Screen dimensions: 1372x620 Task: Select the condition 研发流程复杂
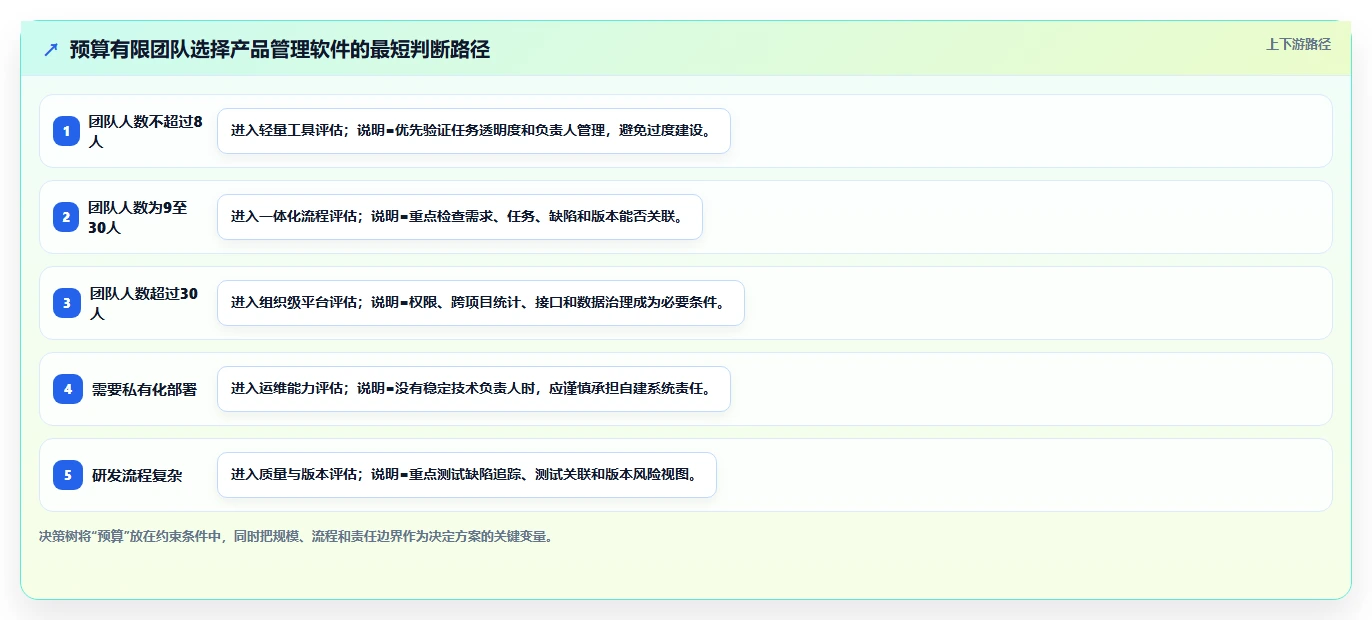137,475
